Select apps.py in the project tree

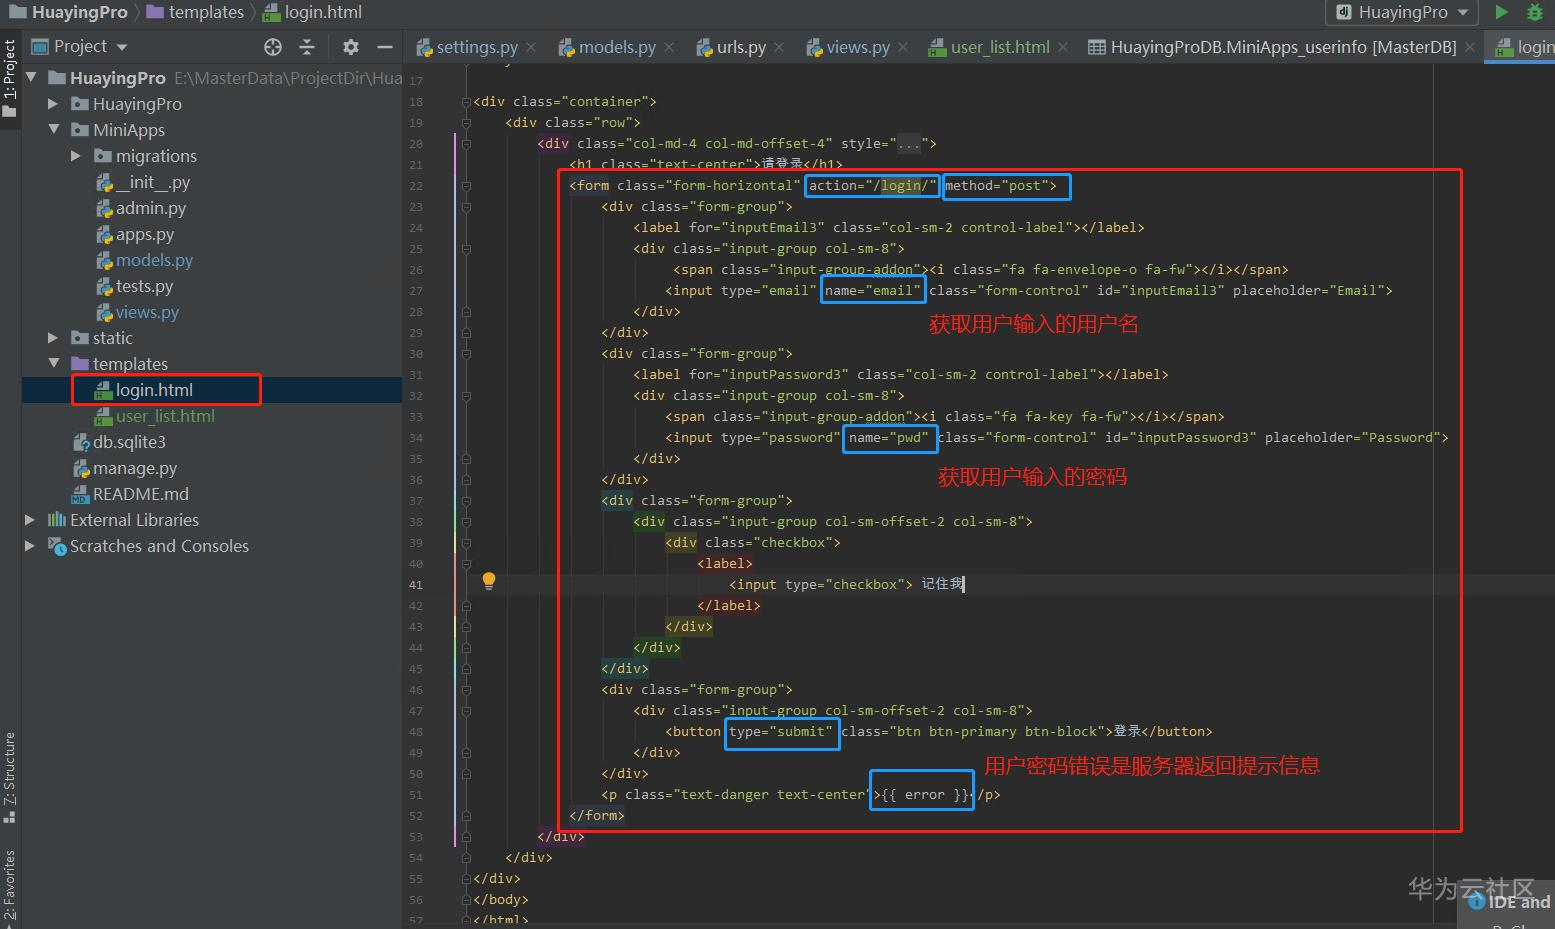(x=144, y=234)
